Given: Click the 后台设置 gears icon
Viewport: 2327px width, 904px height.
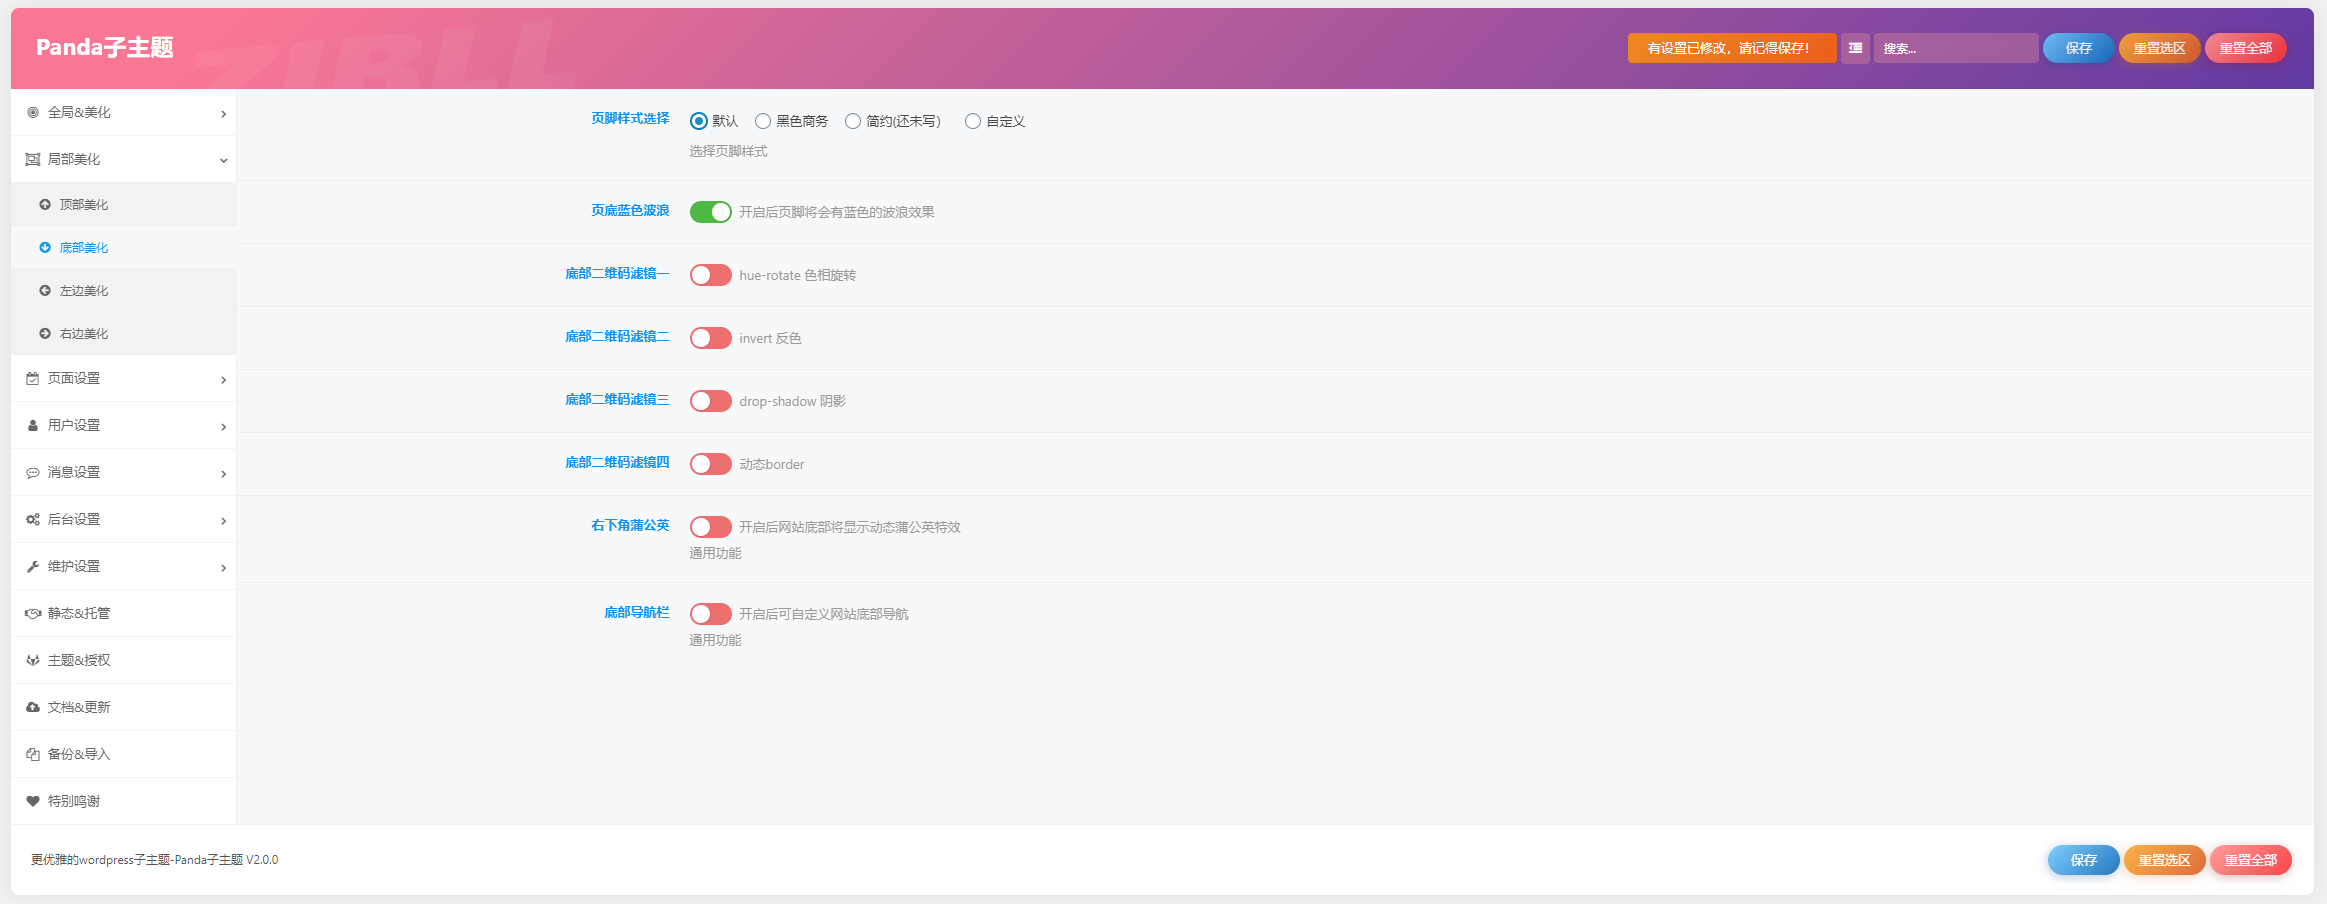Looking at the screenshot, I should click(x=33, y=520).
